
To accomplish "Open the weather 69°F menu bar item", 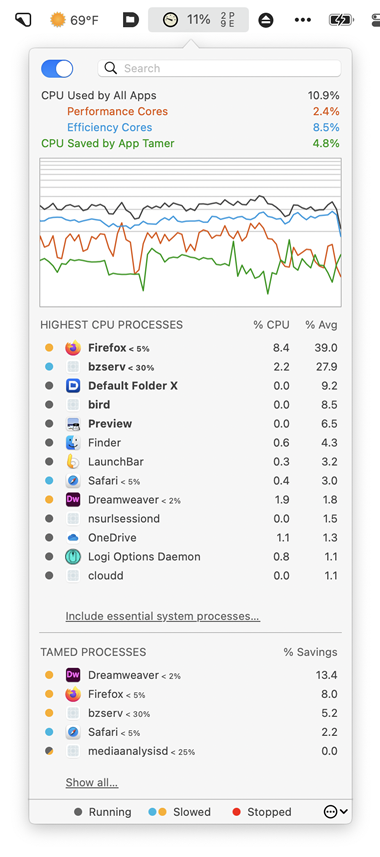I will (x=74, y=20).
